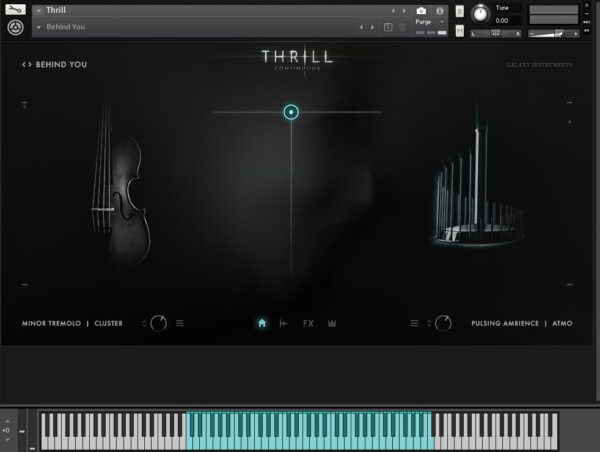Load next snapshot arrow in Behind You row
The height and width of the screenshot is (452, 600).
(372, 27)
